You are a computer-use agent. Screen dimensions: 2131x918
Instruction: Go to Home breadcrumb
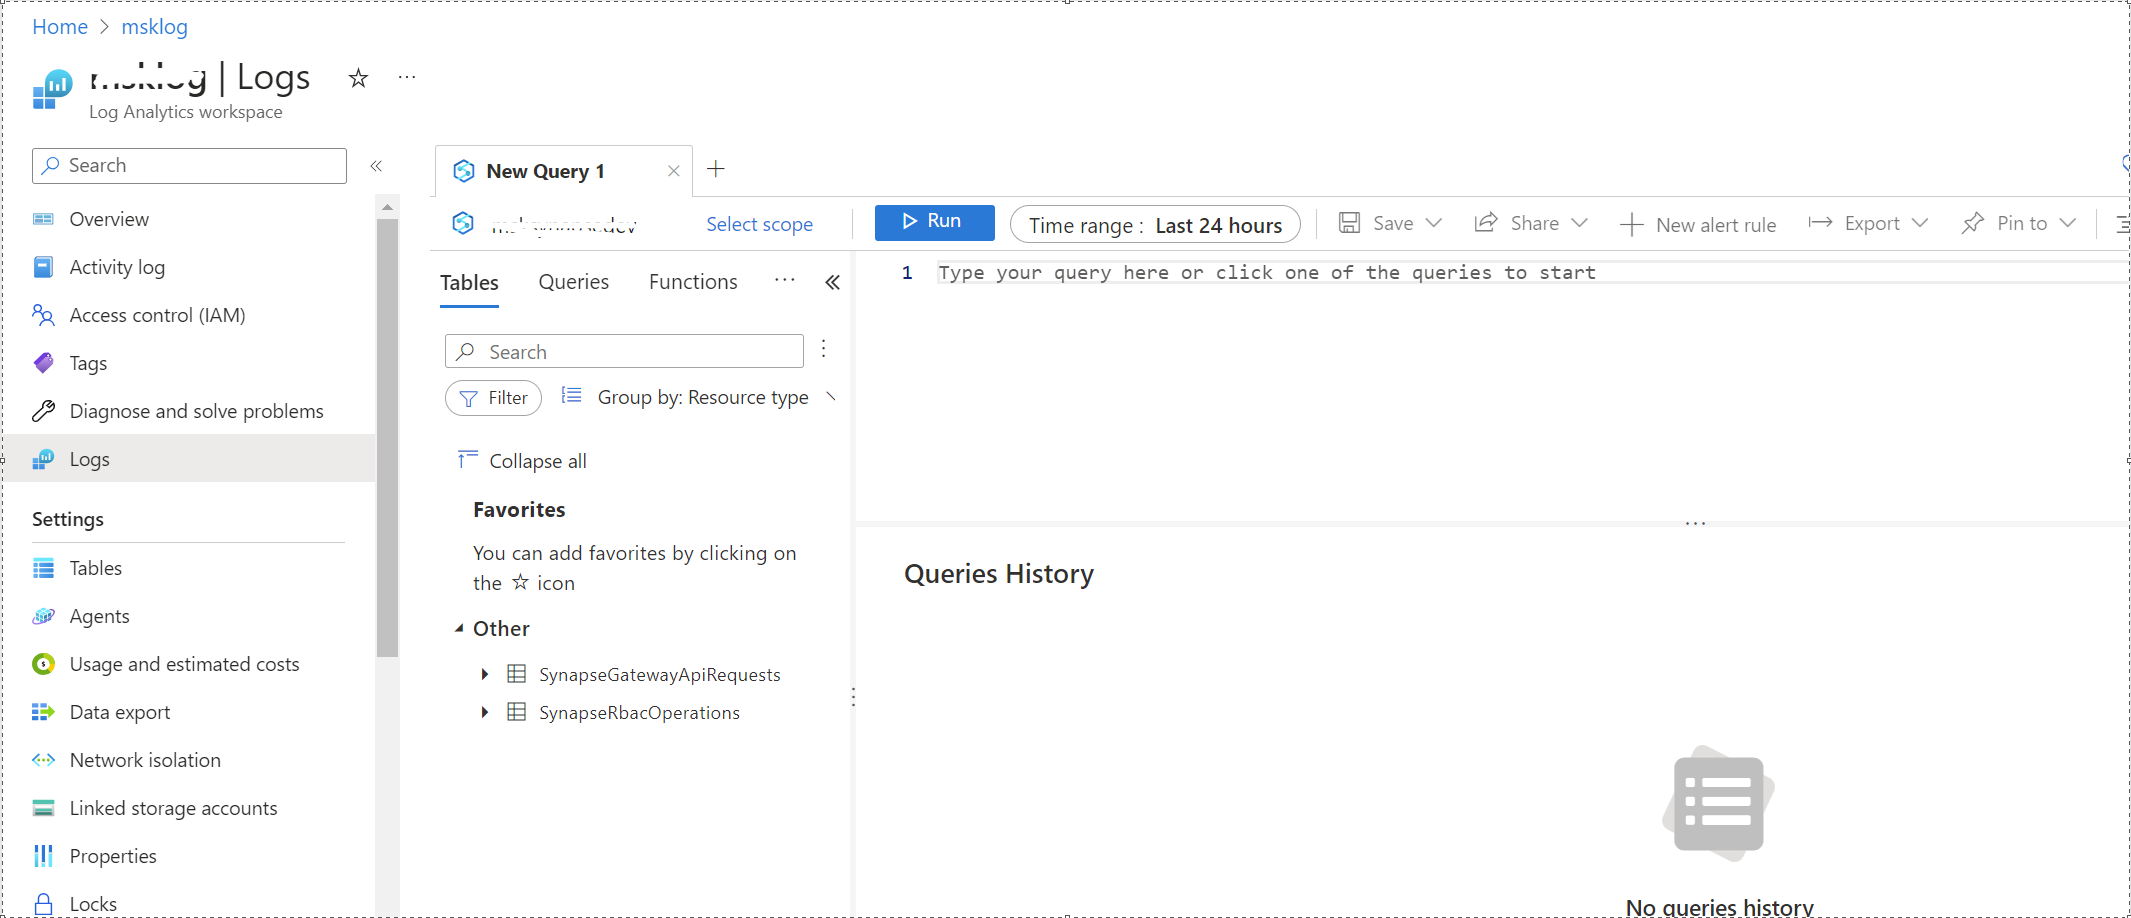tap(60, 27)
